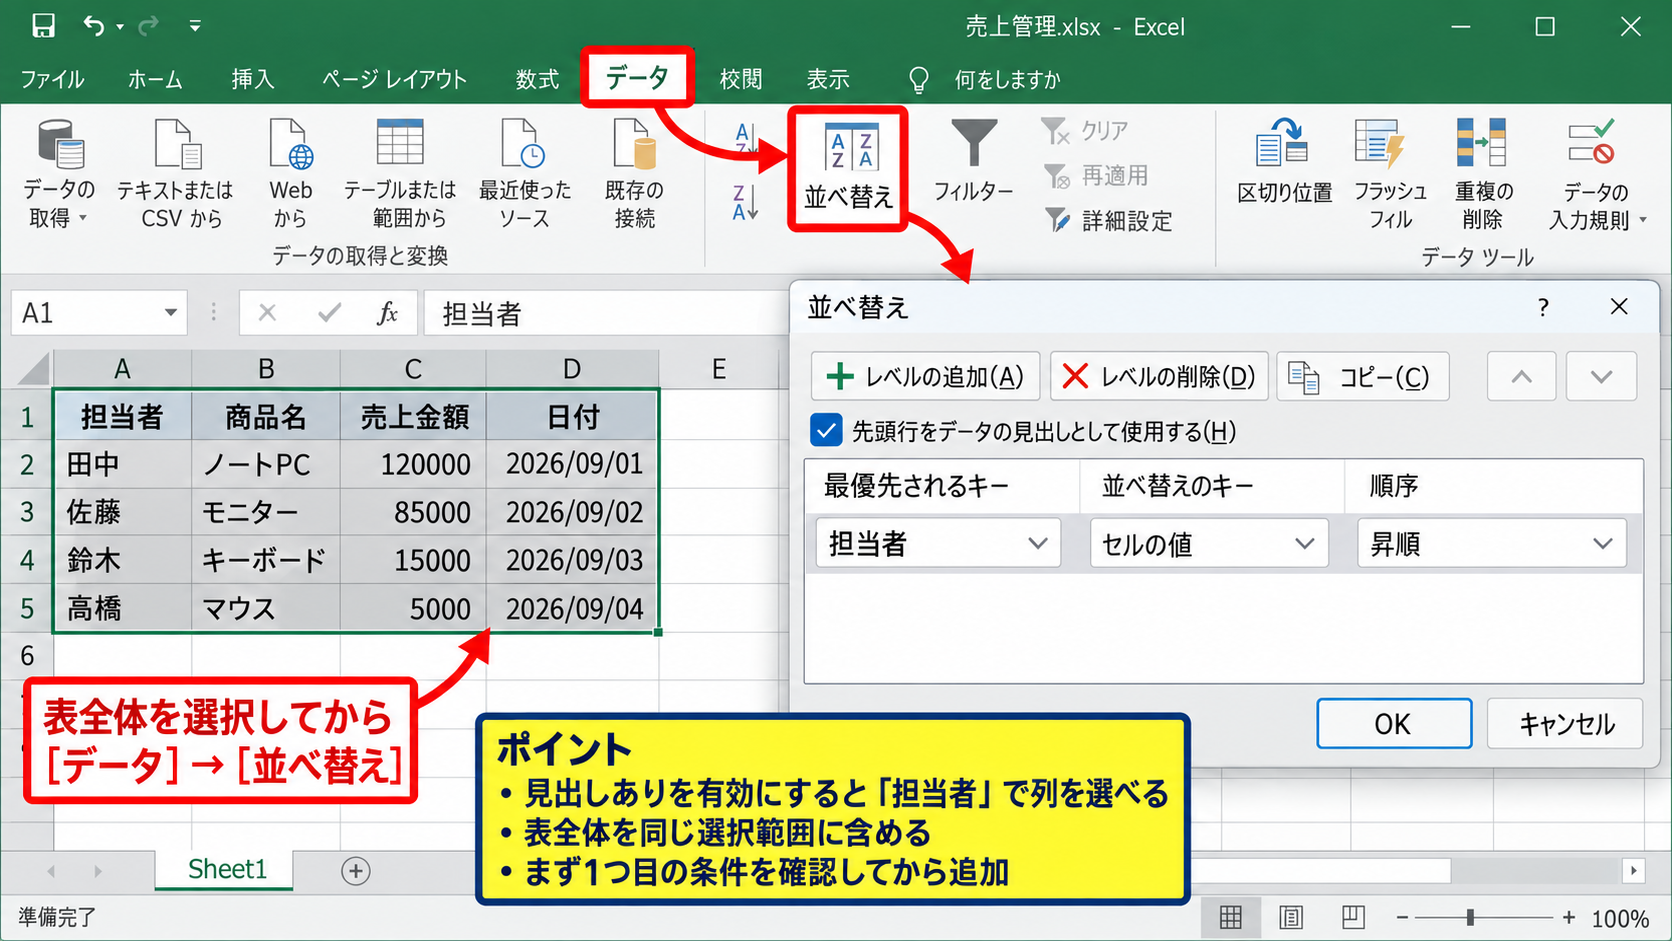
Task: Open the 数式 ribbon tab
Action: (537, 79)
